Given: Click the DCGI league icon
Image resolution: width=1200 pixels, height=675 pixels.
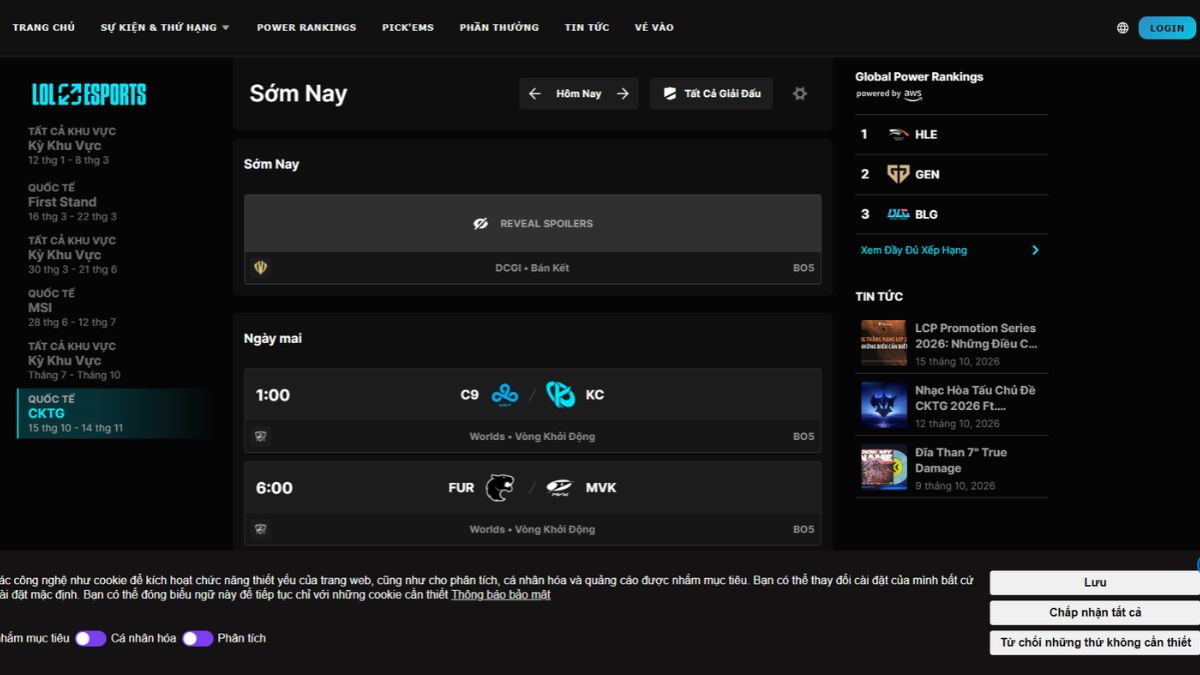Looking at the screenshot, I should [x=261, y=268].
